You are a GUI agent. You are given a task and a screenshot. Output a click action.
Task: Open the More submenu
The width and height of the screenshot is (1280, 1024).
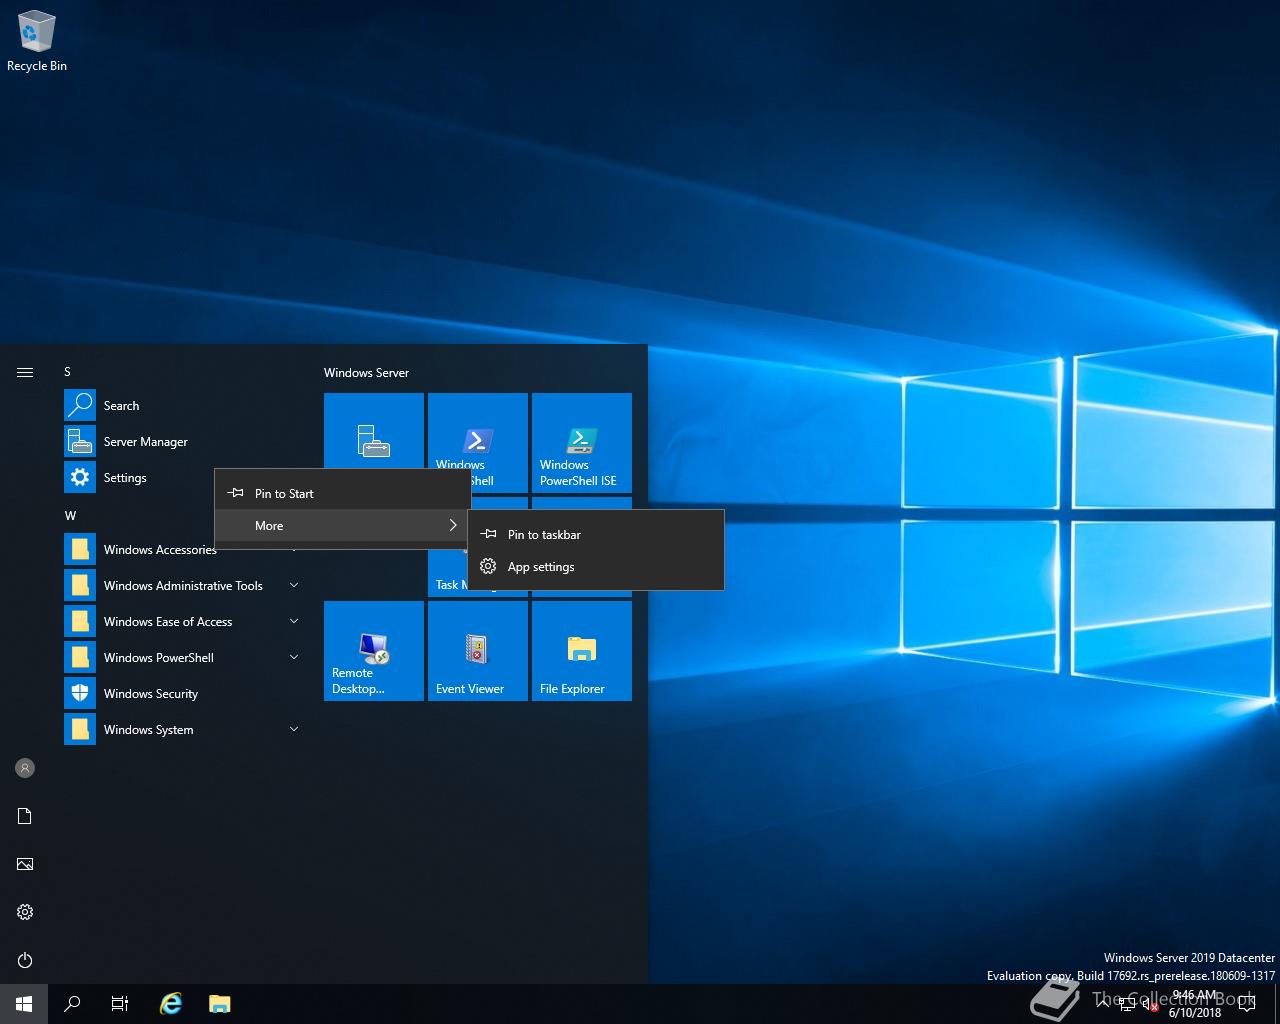pos(343,525)
